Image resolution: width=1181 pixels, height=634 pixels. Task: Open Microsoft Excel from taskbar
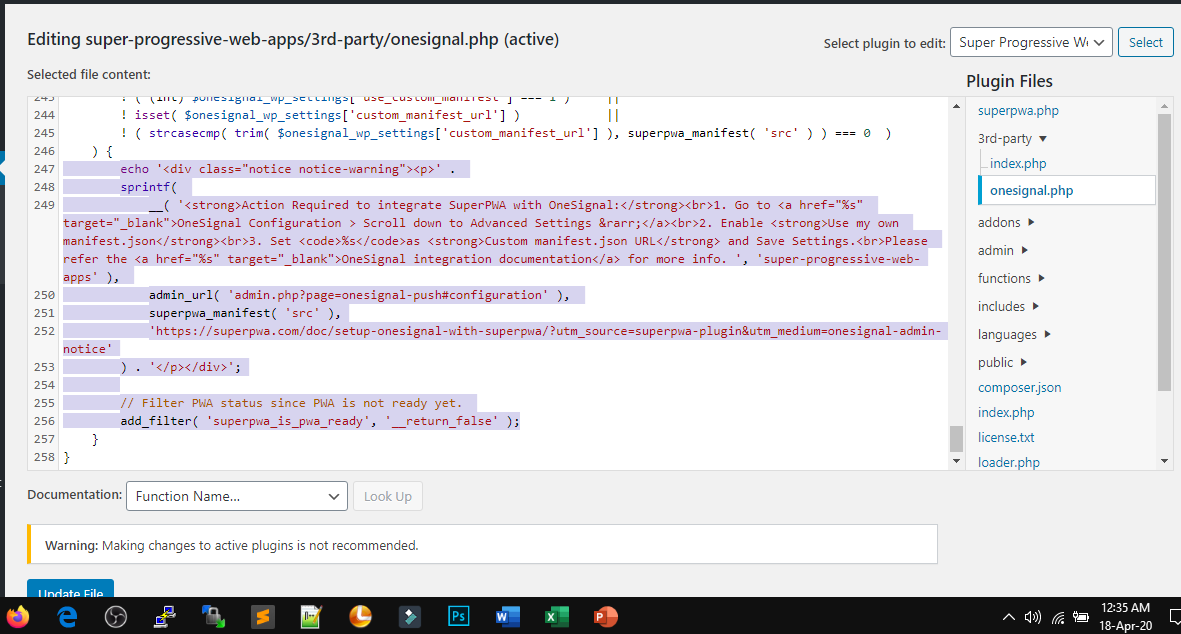point(556,617)
